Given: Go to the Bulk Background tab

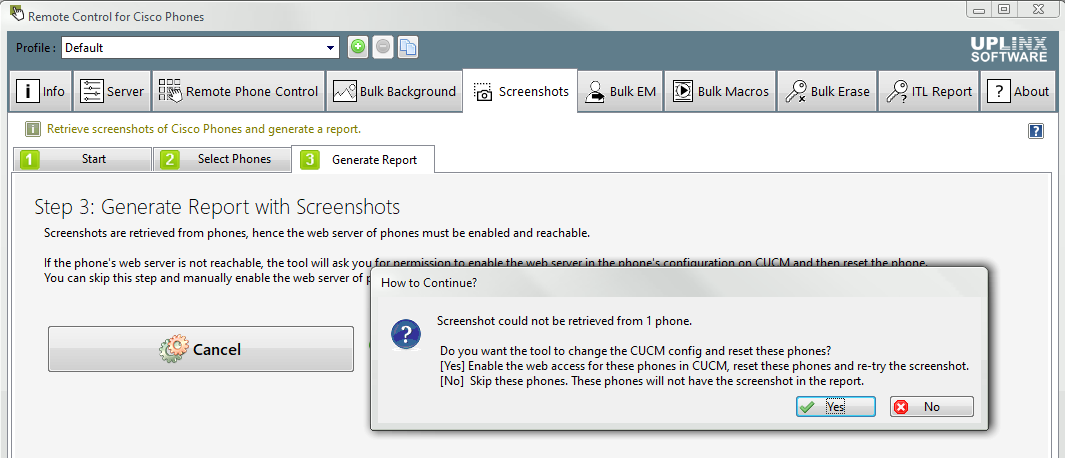Looking at the screenshot, I should point(394,91).
